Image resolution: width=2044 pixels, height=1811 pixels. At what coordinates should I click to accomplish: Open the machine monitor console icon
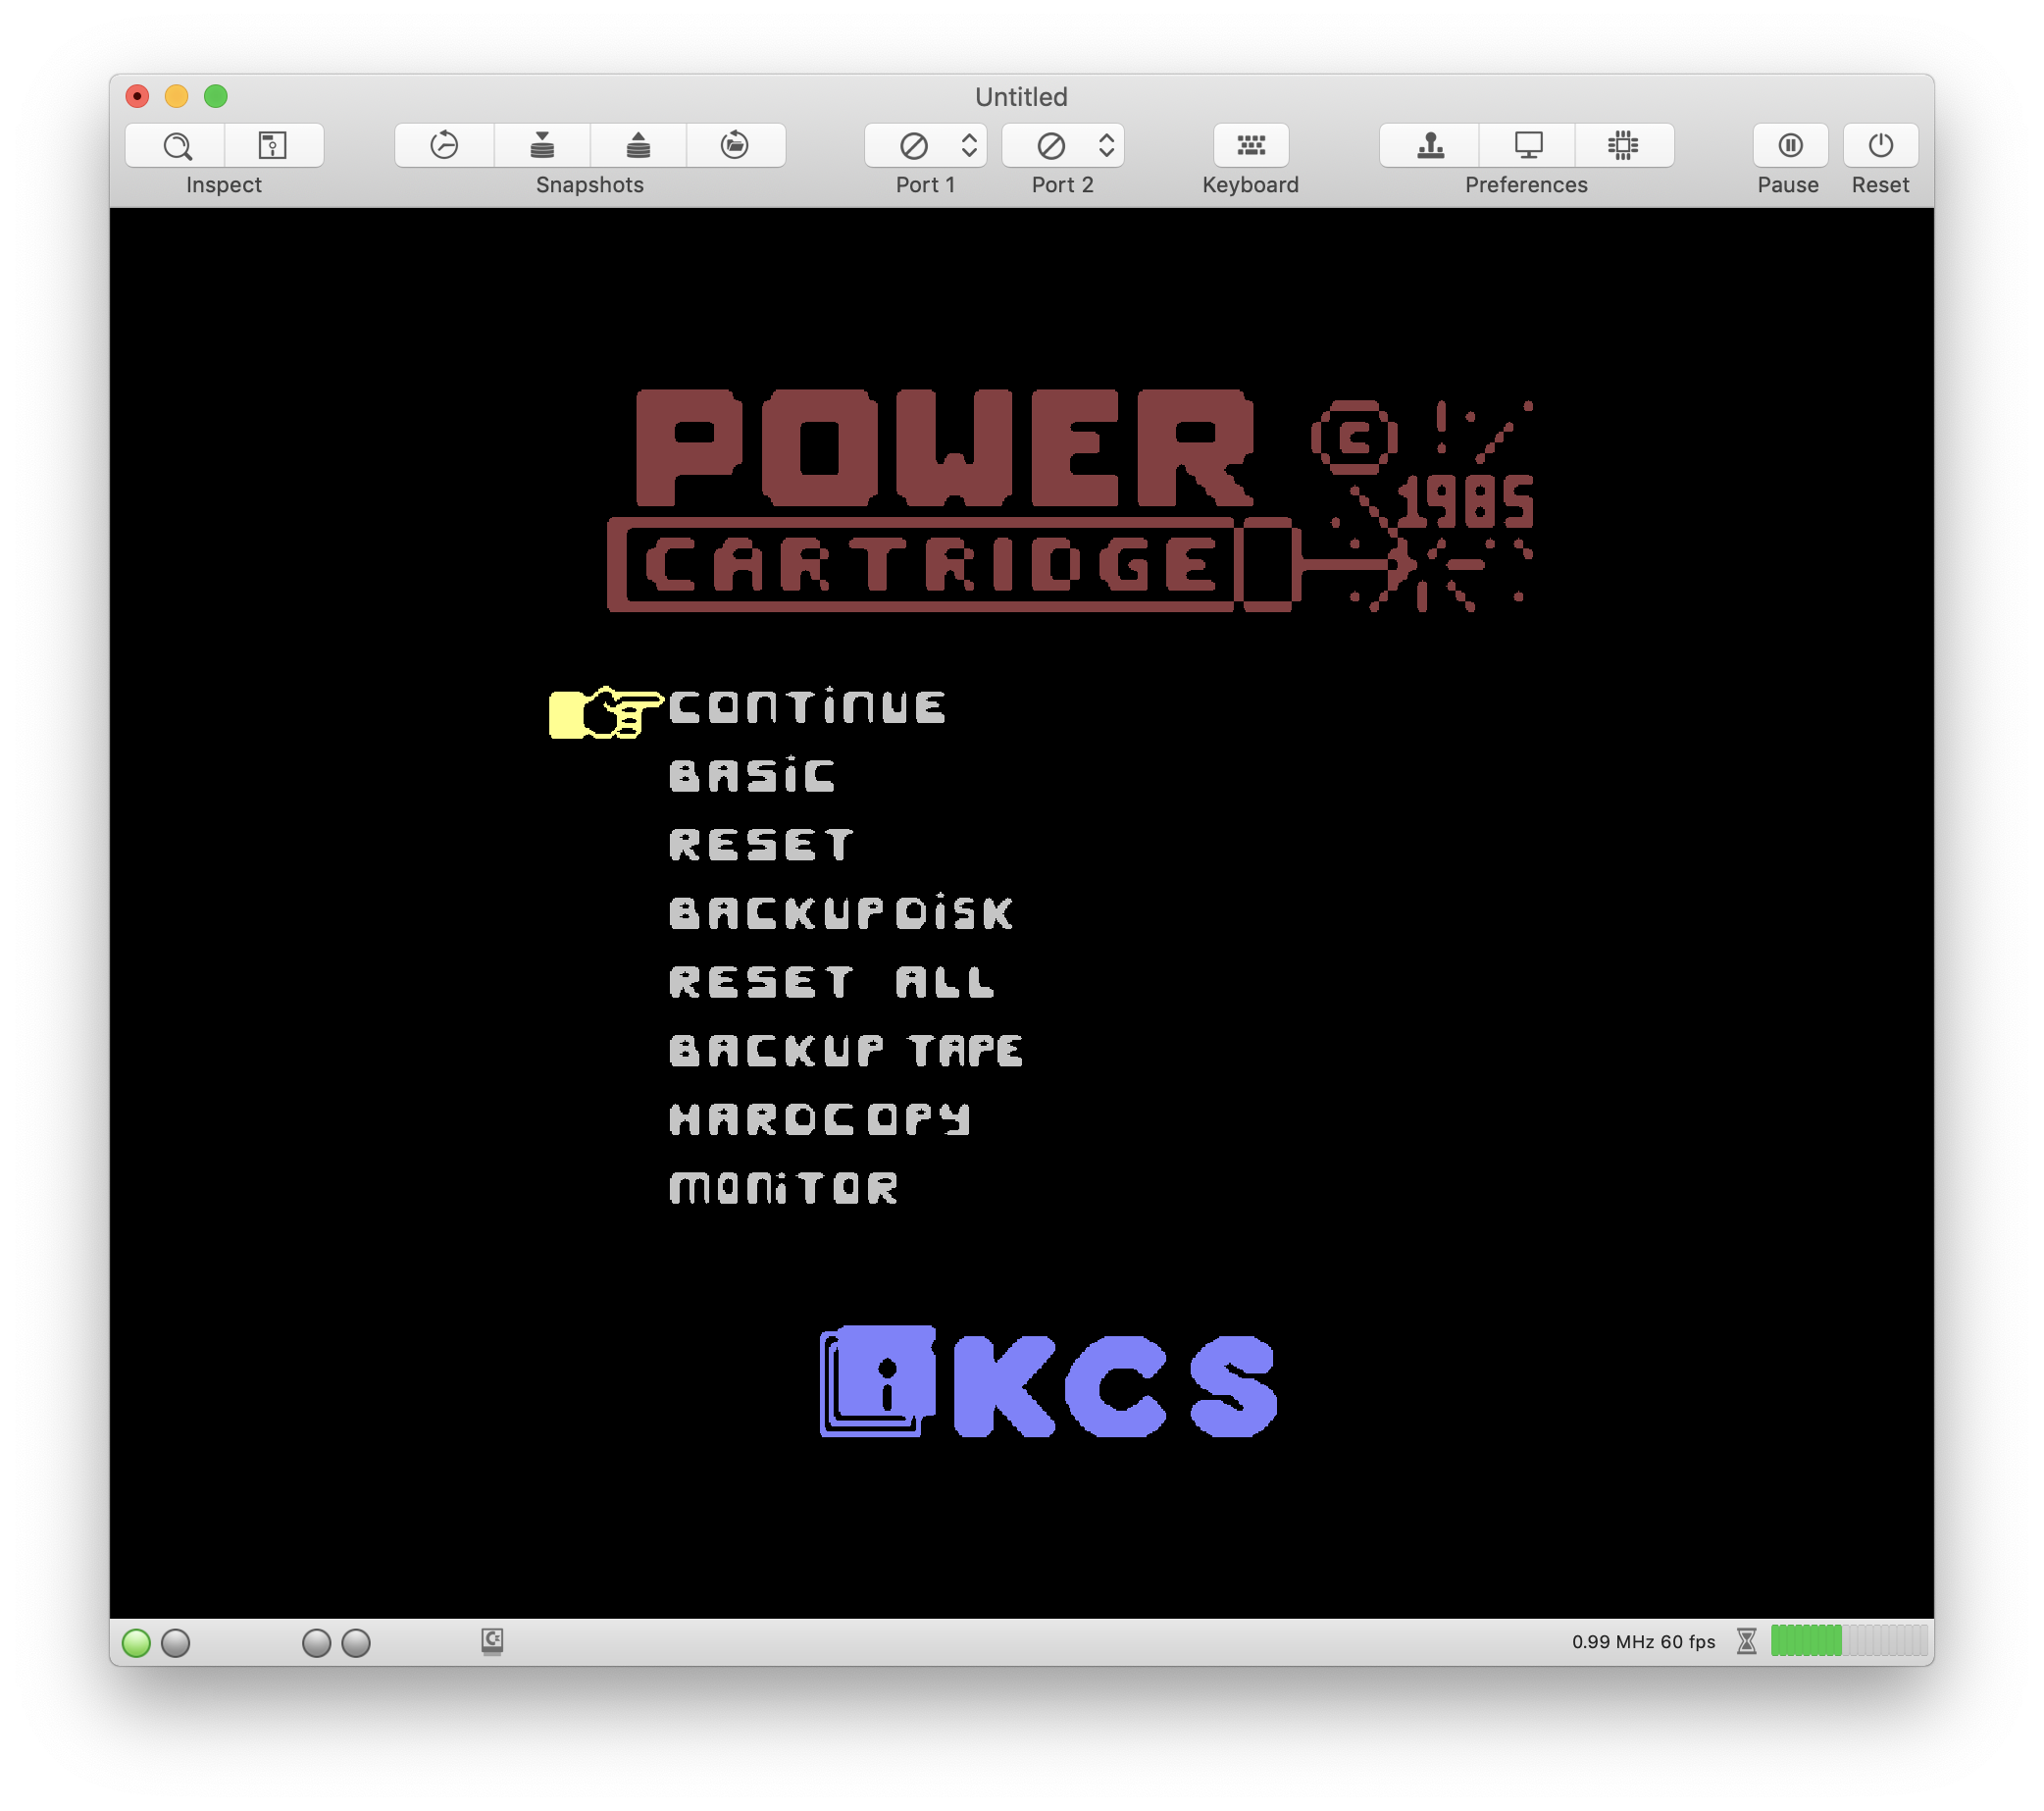(x=273, y=146)
